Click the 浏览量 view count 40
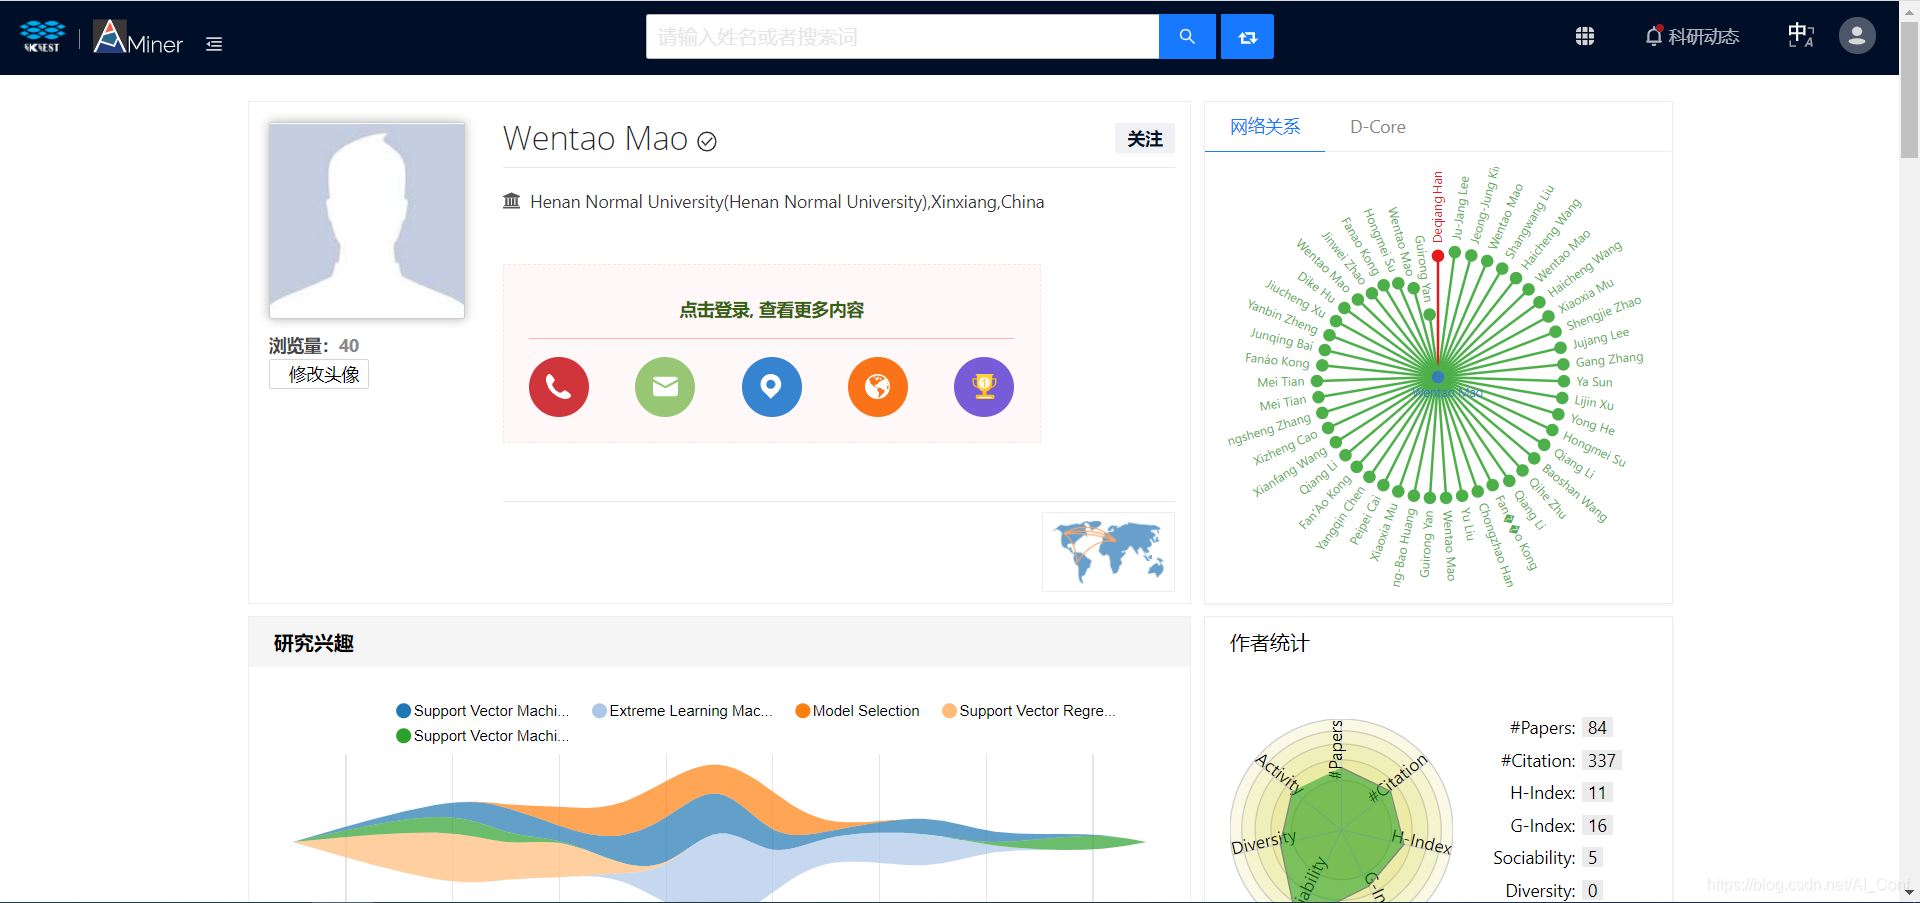The width and height of the screenshot is (1920, 903). 349,346
